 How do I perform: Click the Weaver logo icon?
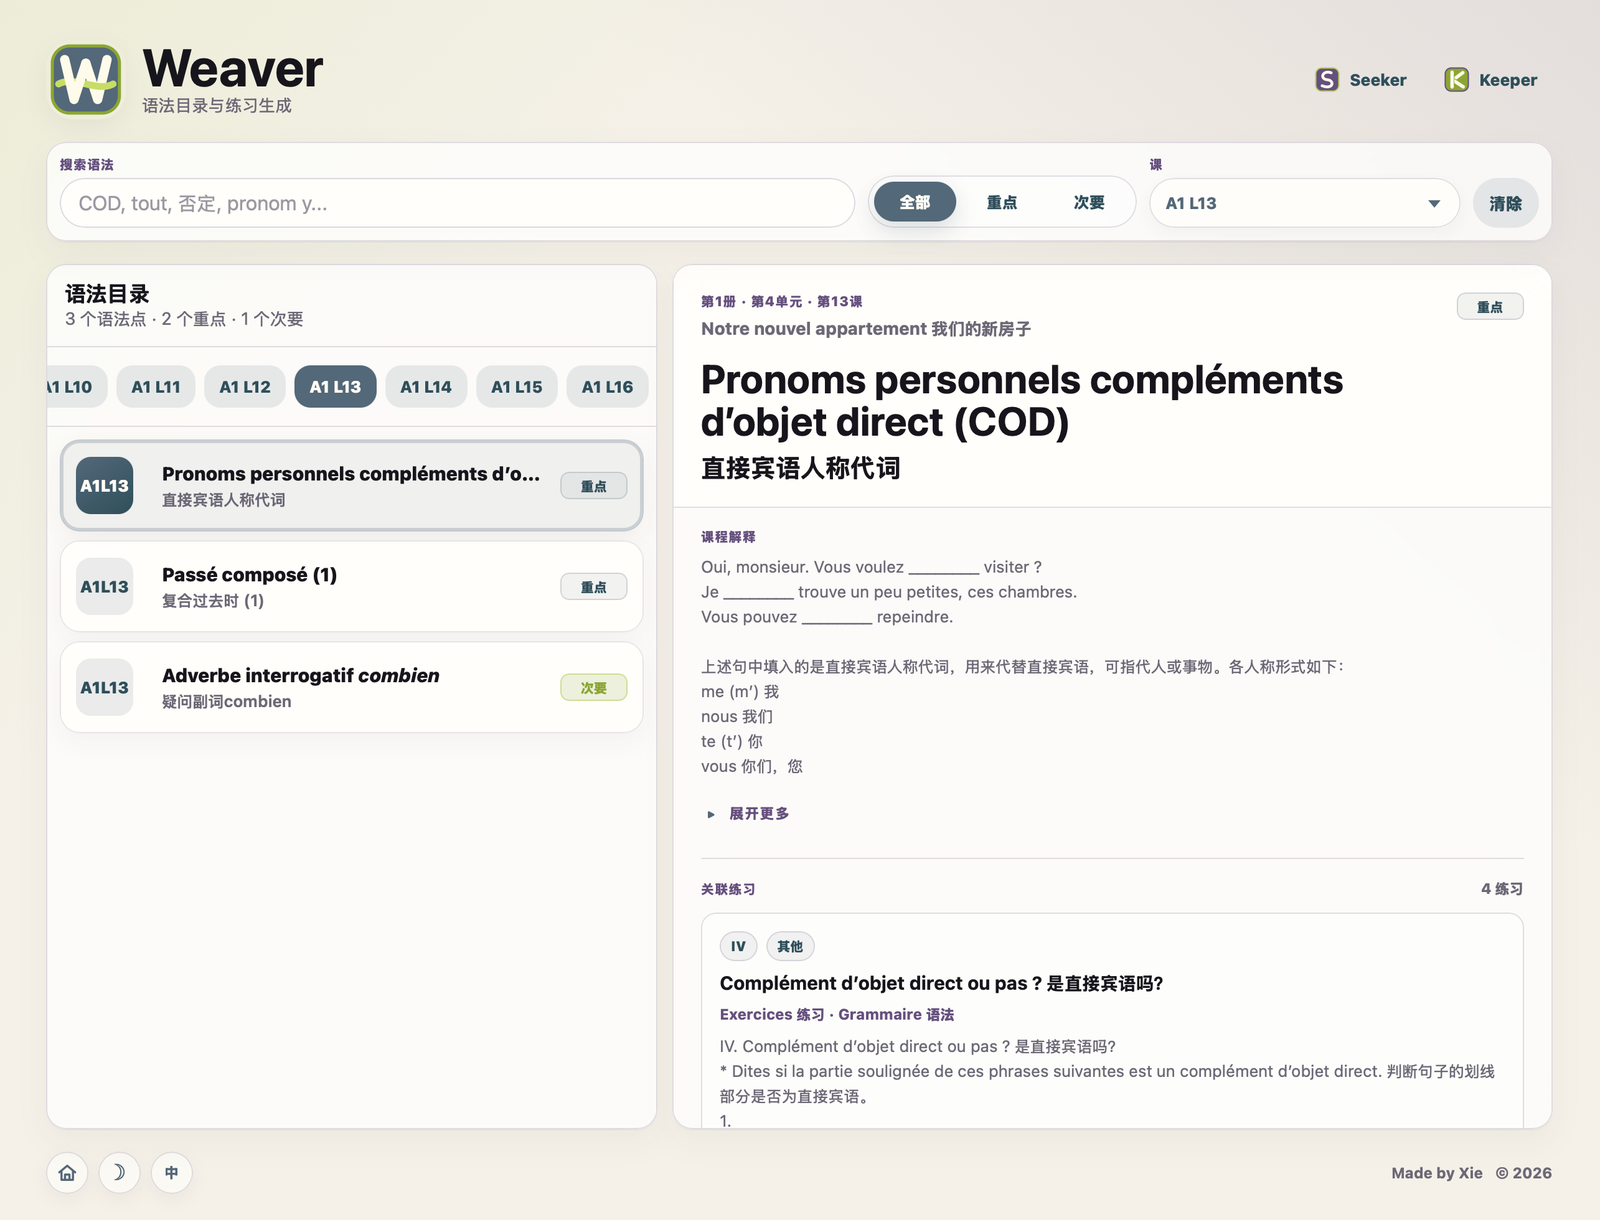pos(86,79)
